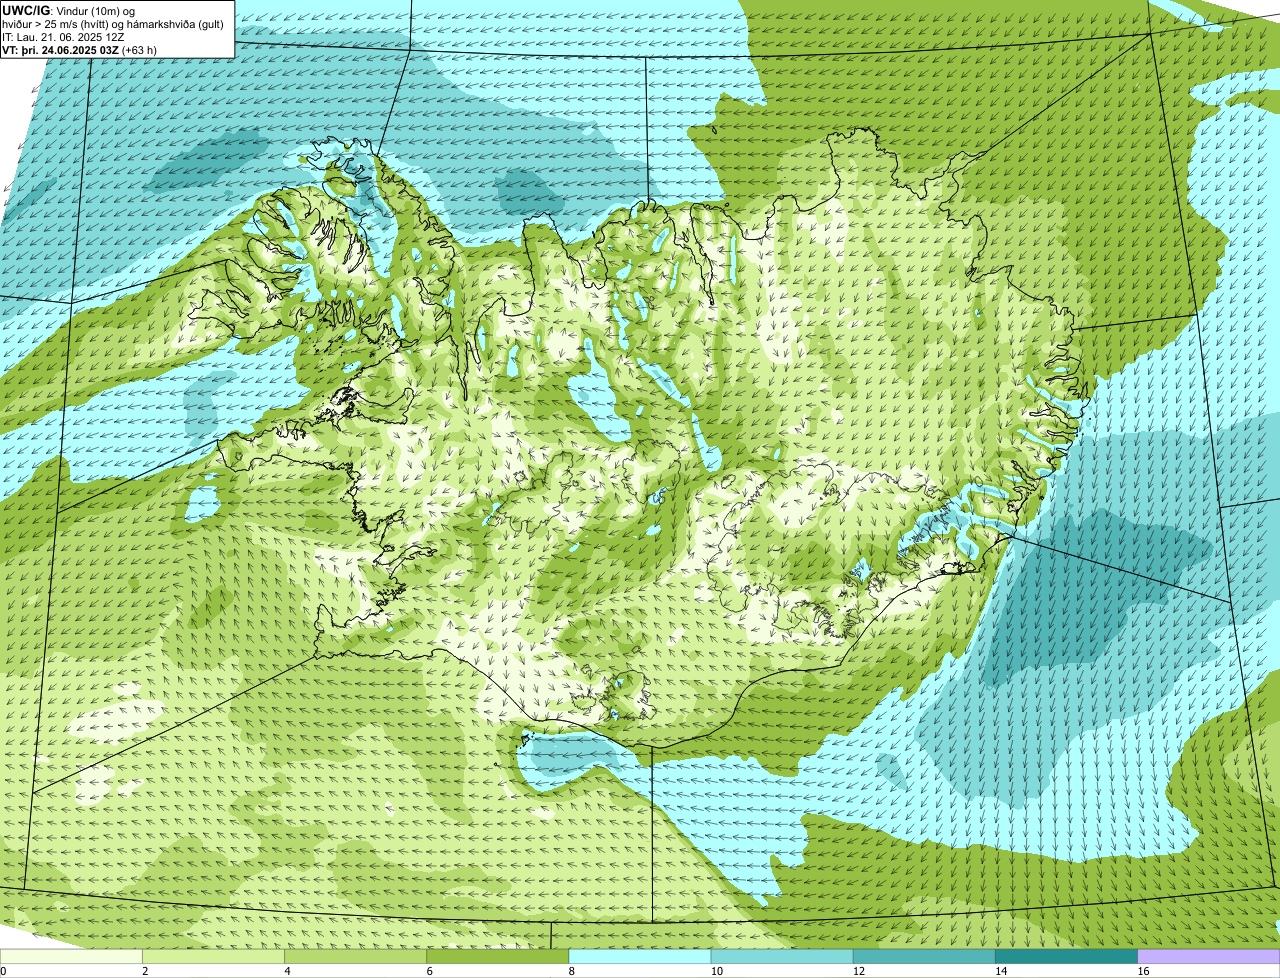This screenshot has width=1280, height=978.
Task: Click the legend tick label '2'
Action: 145,971
